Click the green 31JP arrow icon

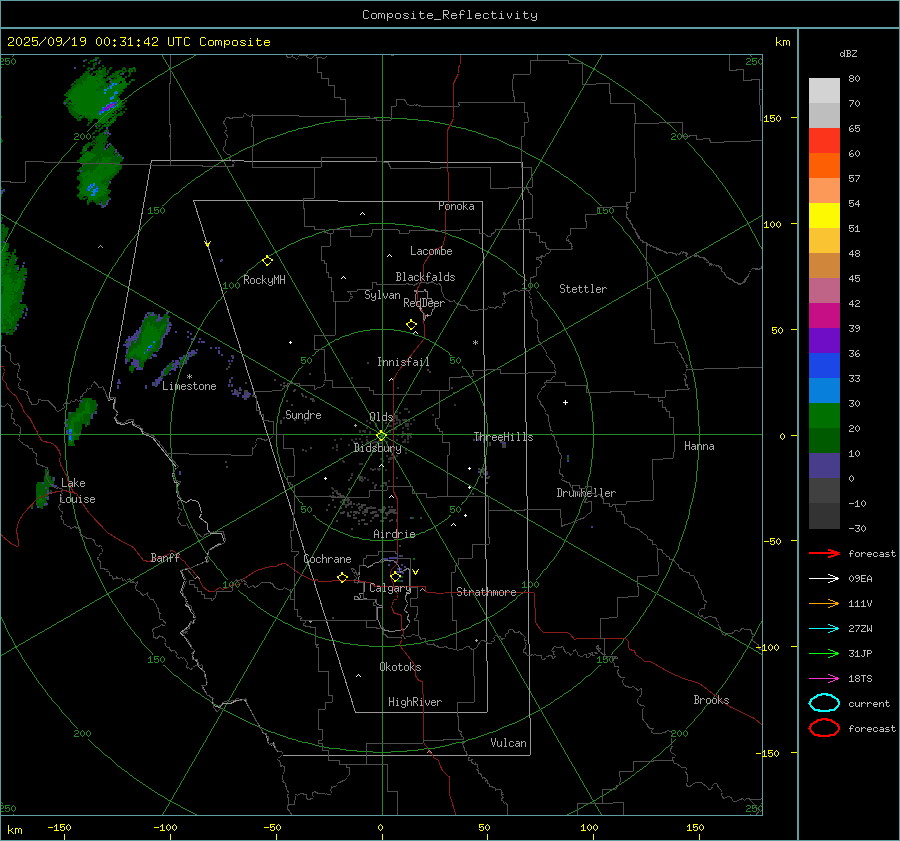point(824,653)
